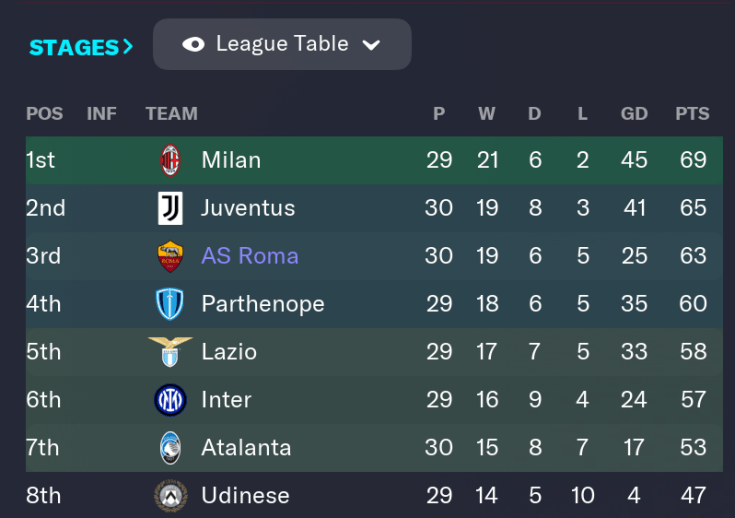Image resolution: width=735 pixels, height=518 pixels.
Task: Click the TEAM column header
Action: point(171,114)
